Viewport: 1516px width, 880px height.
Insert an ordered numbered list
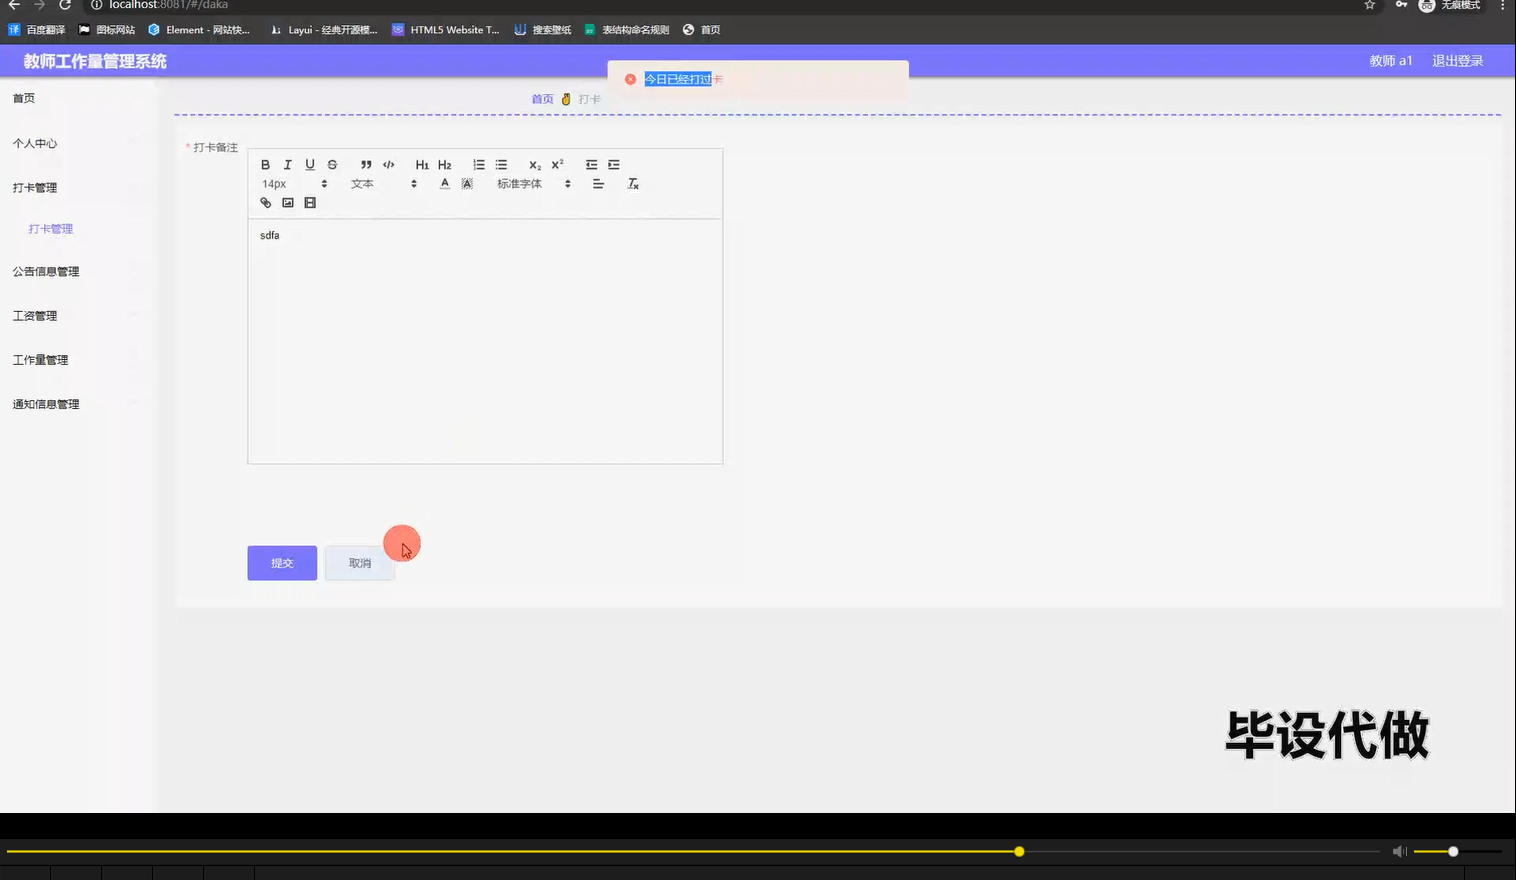[x=479, y=165]
